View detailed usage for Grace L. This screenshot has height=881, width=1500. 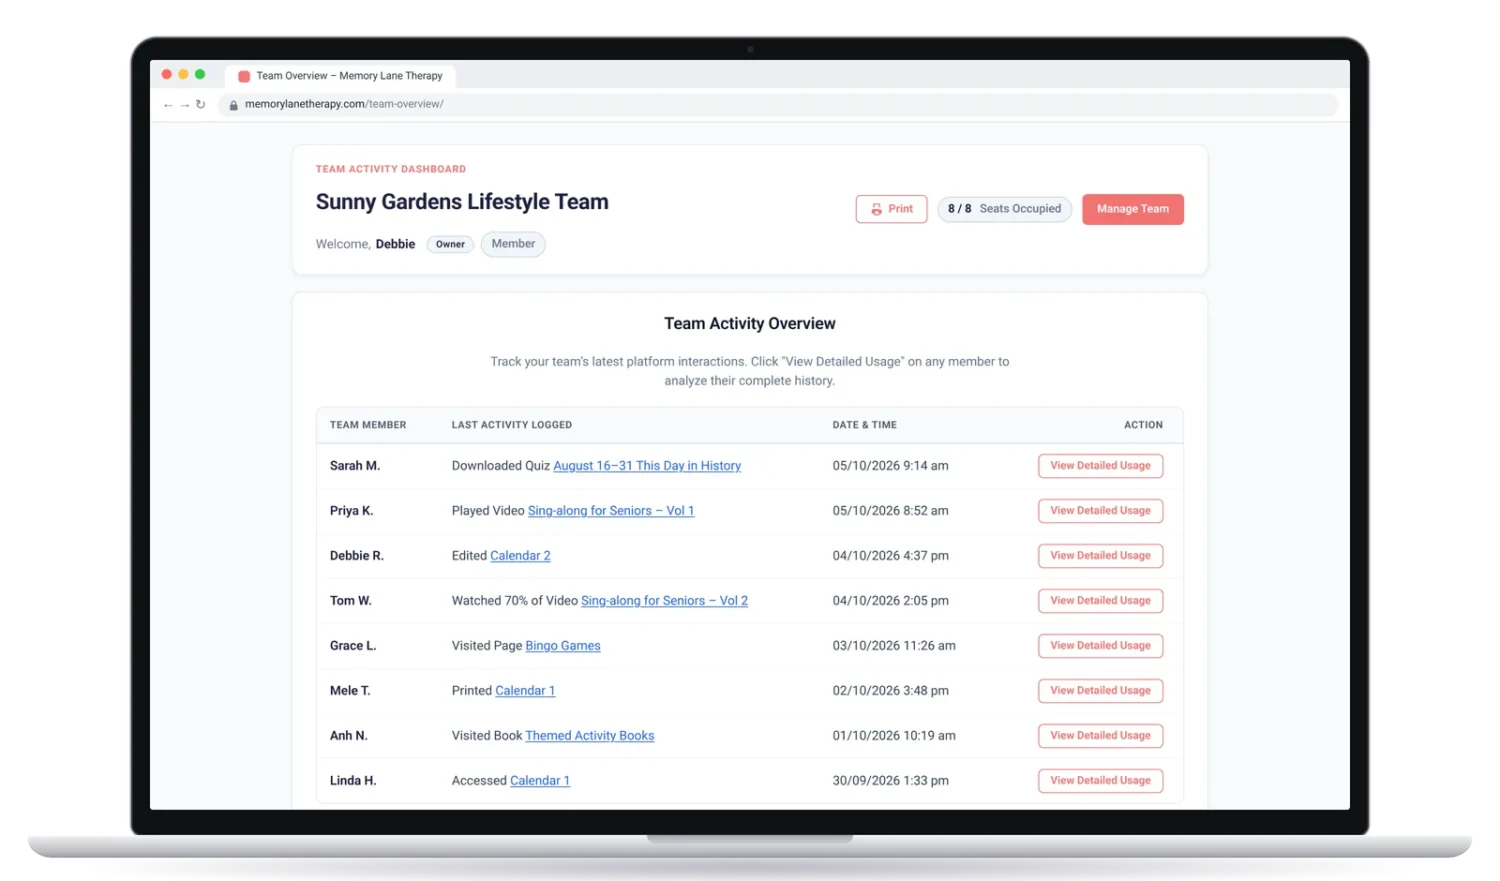click(x=1100, y=646)
